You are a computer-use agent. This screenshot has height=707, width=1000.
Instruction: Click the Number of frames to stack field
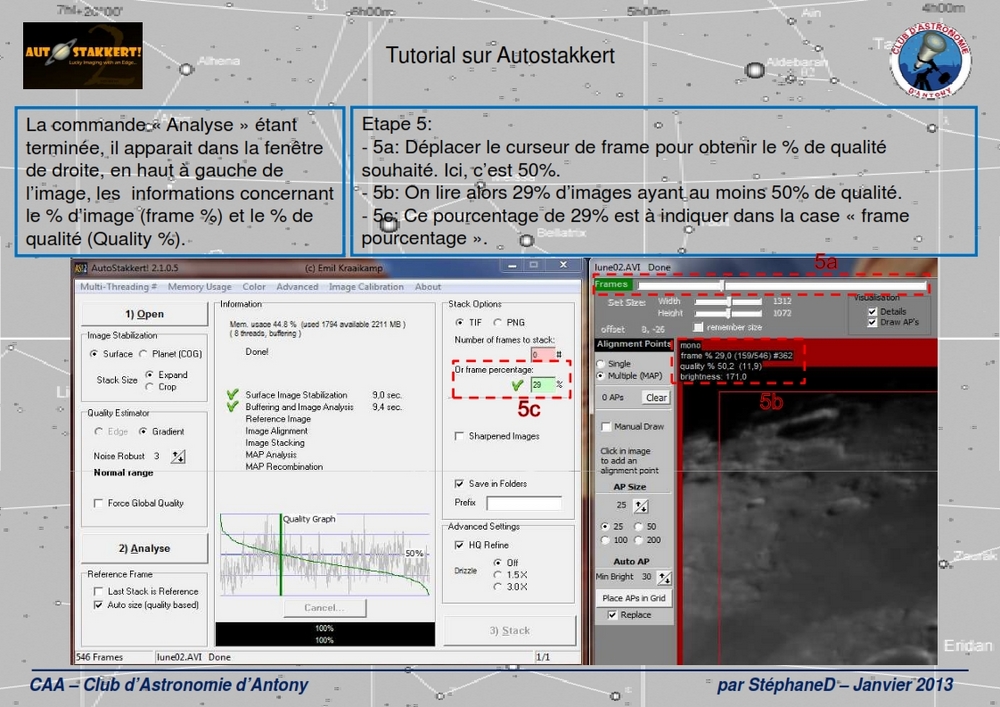(x=542, y=354)
